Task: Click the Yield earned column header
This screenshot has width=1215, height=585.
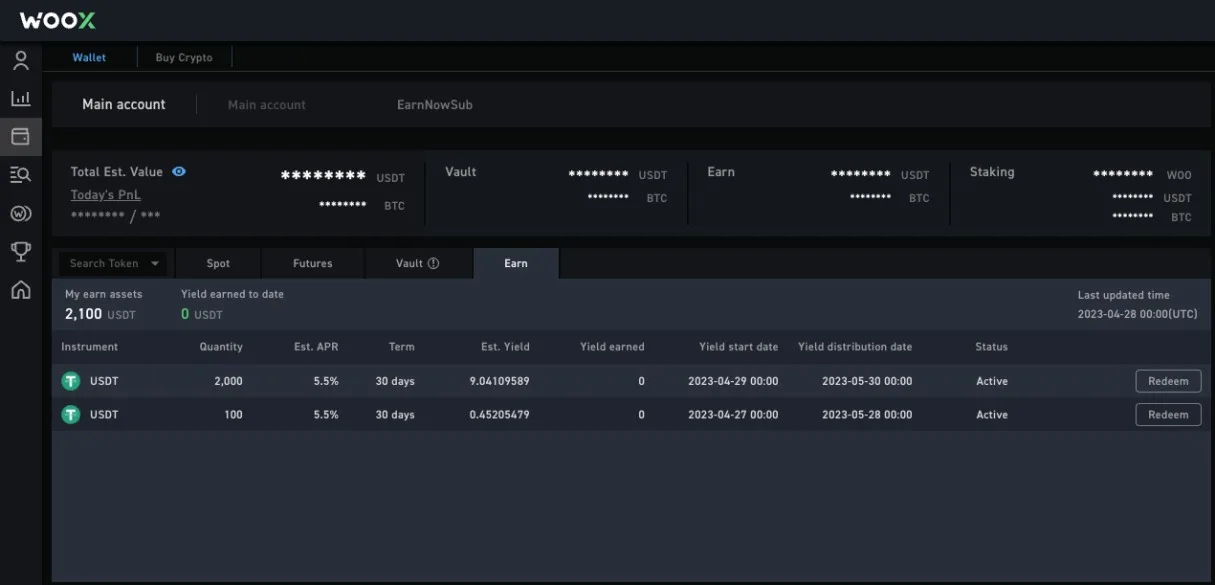Action: coord(612,347)
